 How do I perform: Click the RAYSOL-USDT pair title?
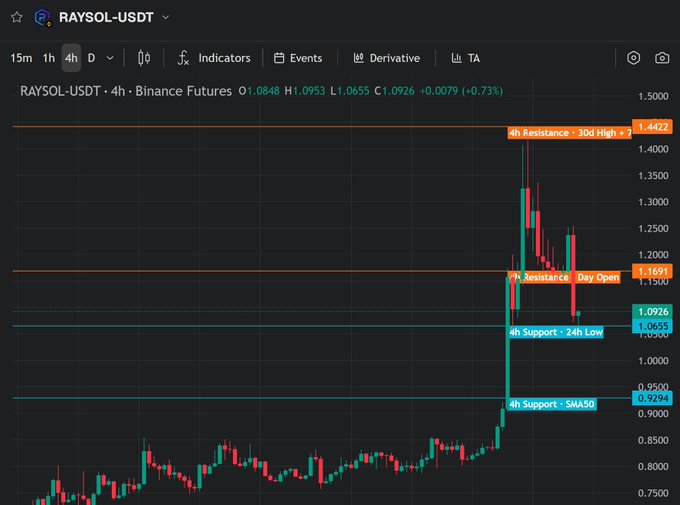[x=106, y=17]
